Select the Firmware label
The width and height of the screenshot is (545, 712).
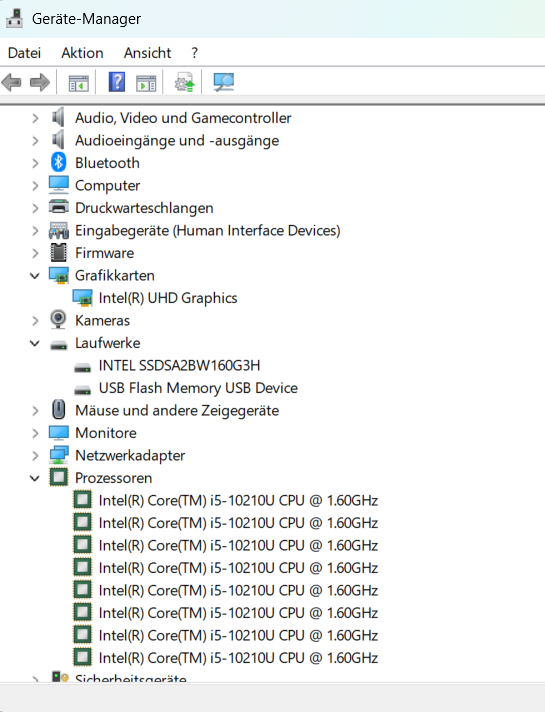104,253
